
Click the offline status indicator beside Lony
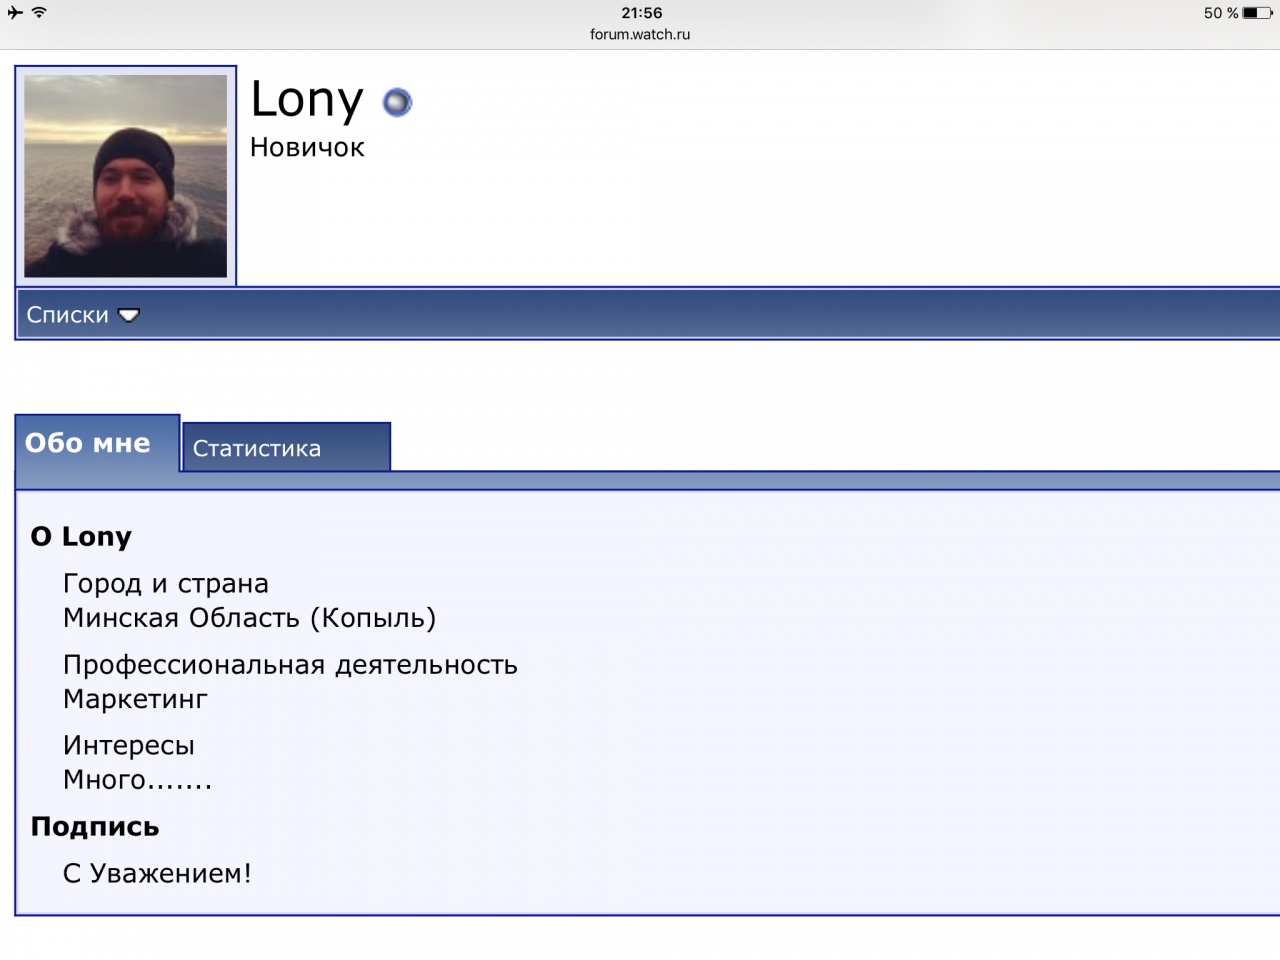click(397, 102)
